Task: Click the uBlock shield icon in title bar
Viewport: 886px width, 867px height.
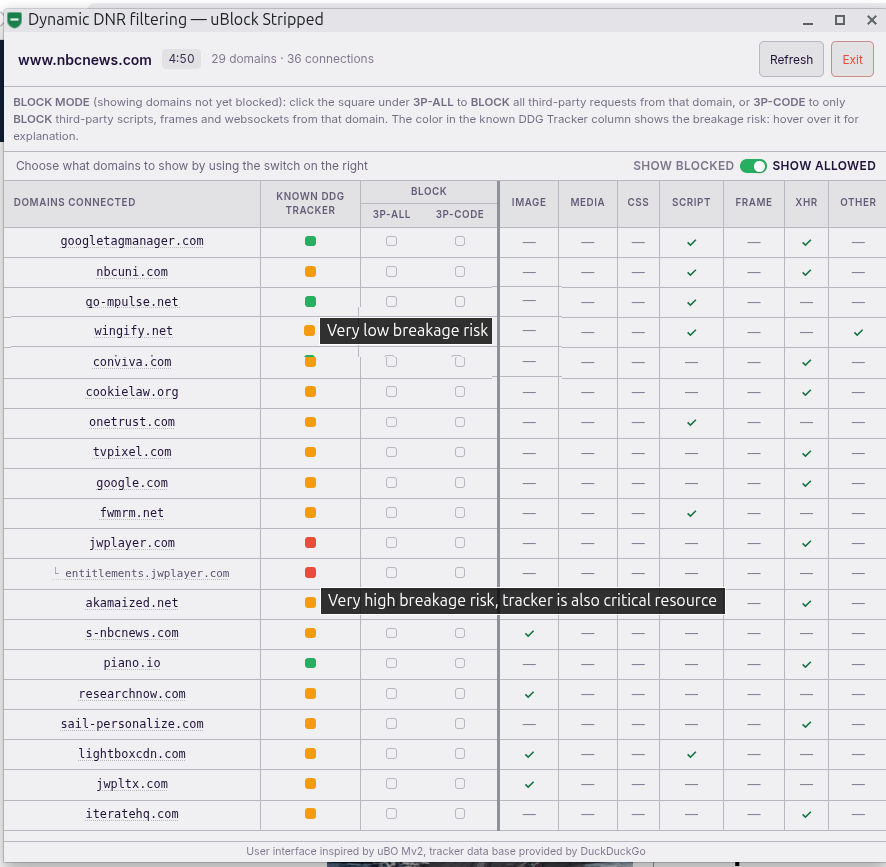Action: click(x=14, y=20)
